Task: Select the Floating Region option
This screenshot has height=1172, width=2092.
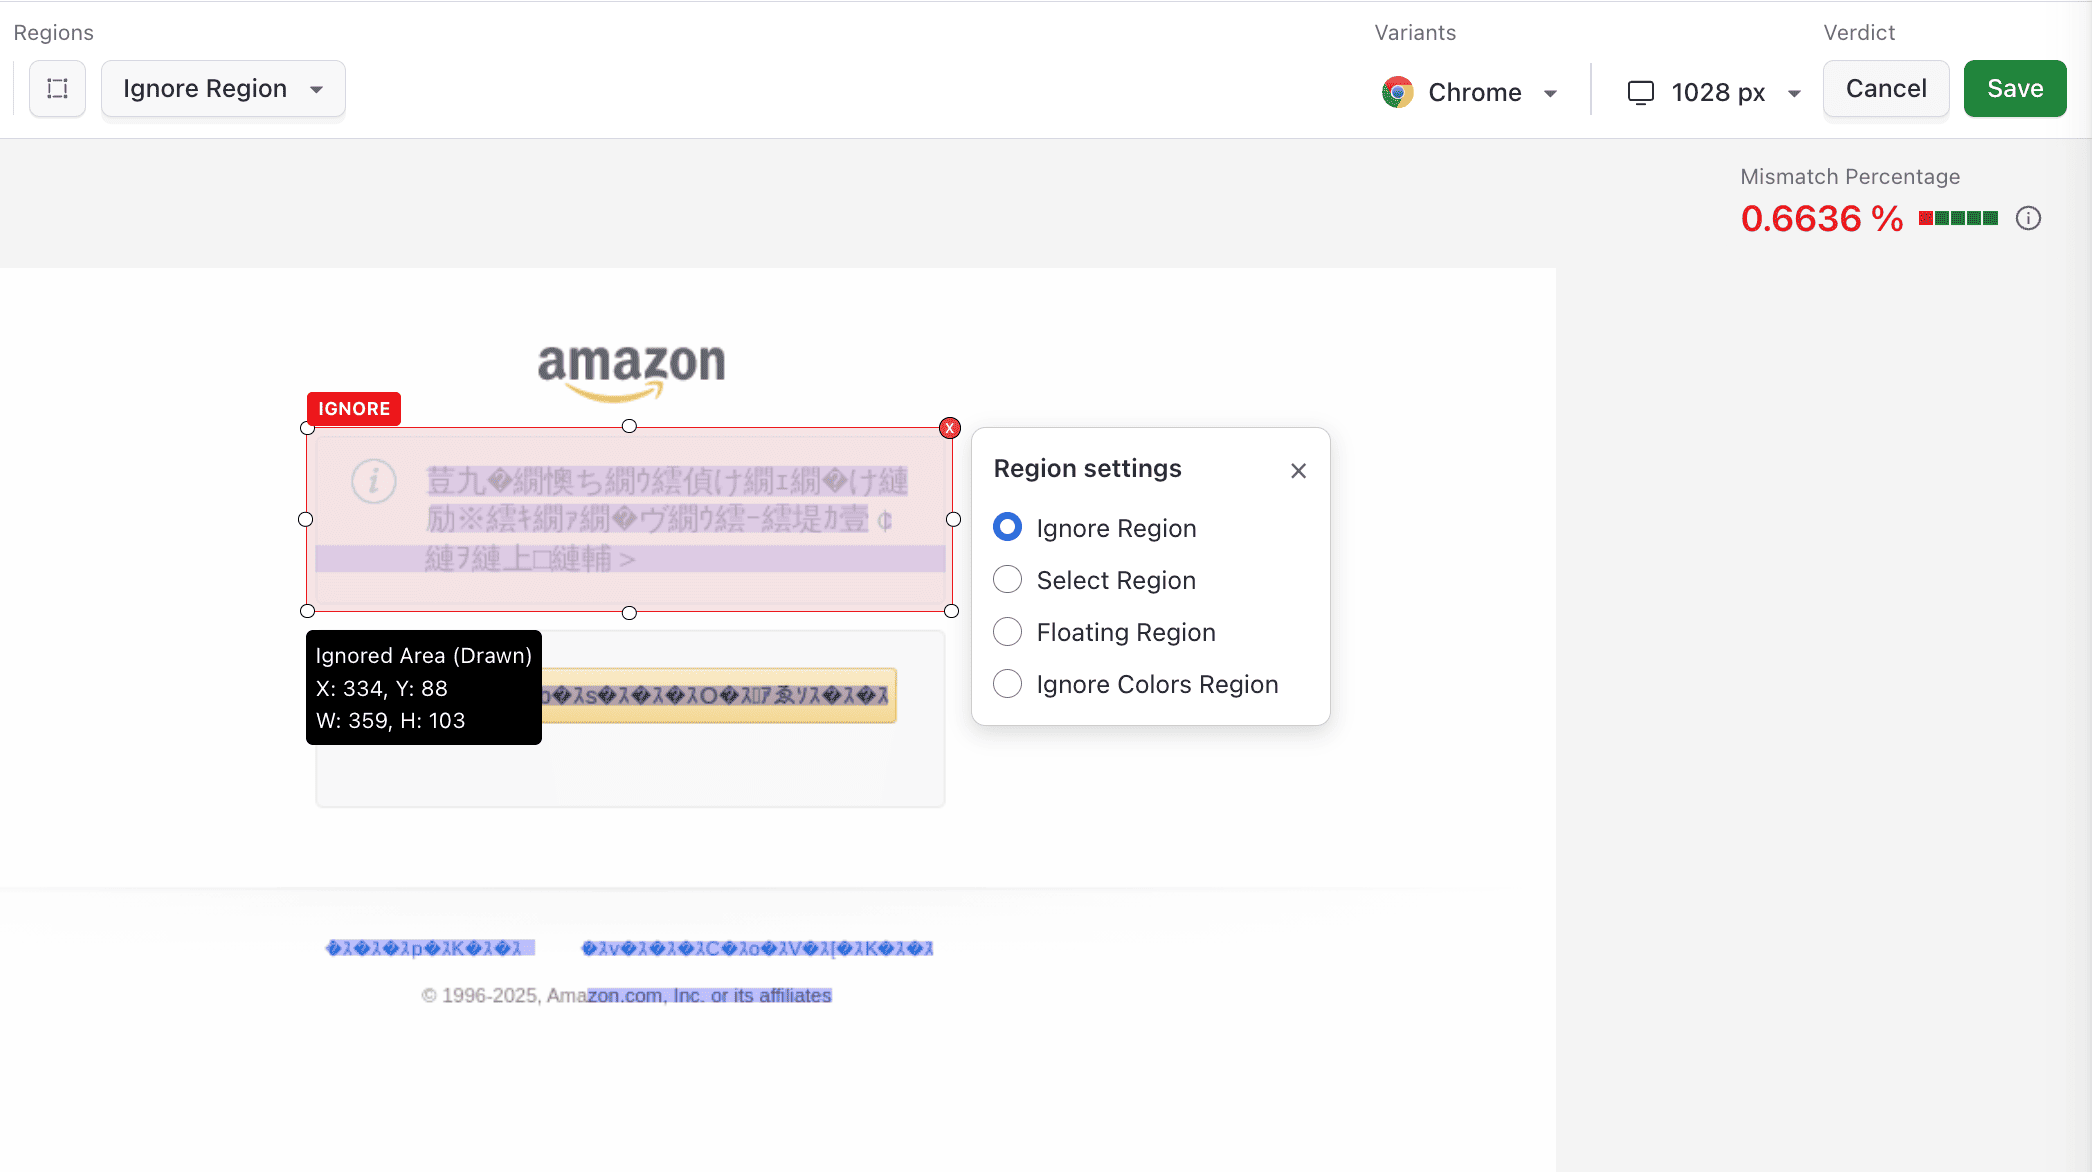Action: tap(1007, 631)
